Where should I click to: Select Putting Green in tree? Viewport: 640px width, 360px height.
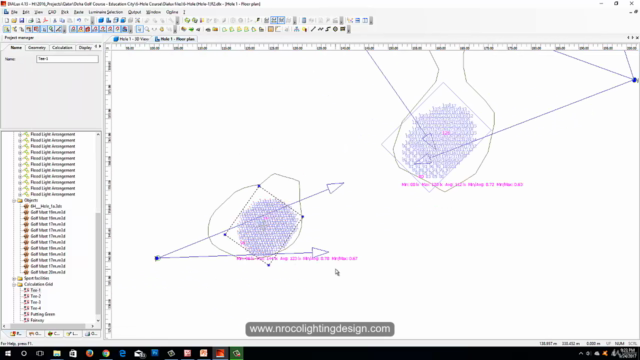click(42, 314)
